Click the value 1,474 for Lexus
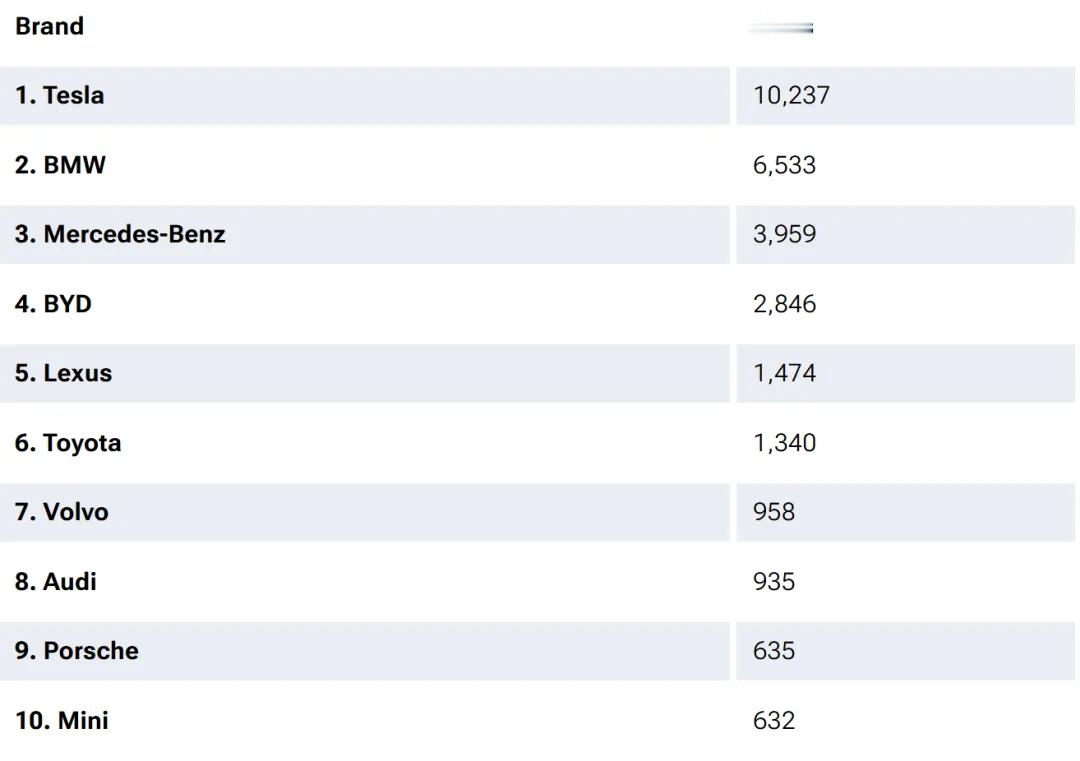1080x761 pixels. [785, 373]
